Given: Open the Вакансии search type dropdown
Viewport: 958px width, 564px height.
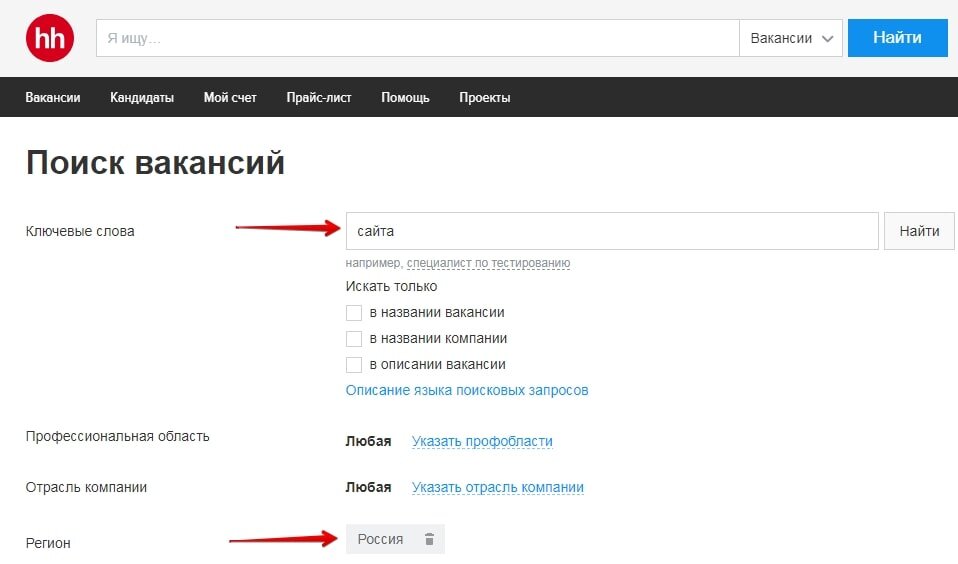Looking at the screenshot, I should [791, 38].
